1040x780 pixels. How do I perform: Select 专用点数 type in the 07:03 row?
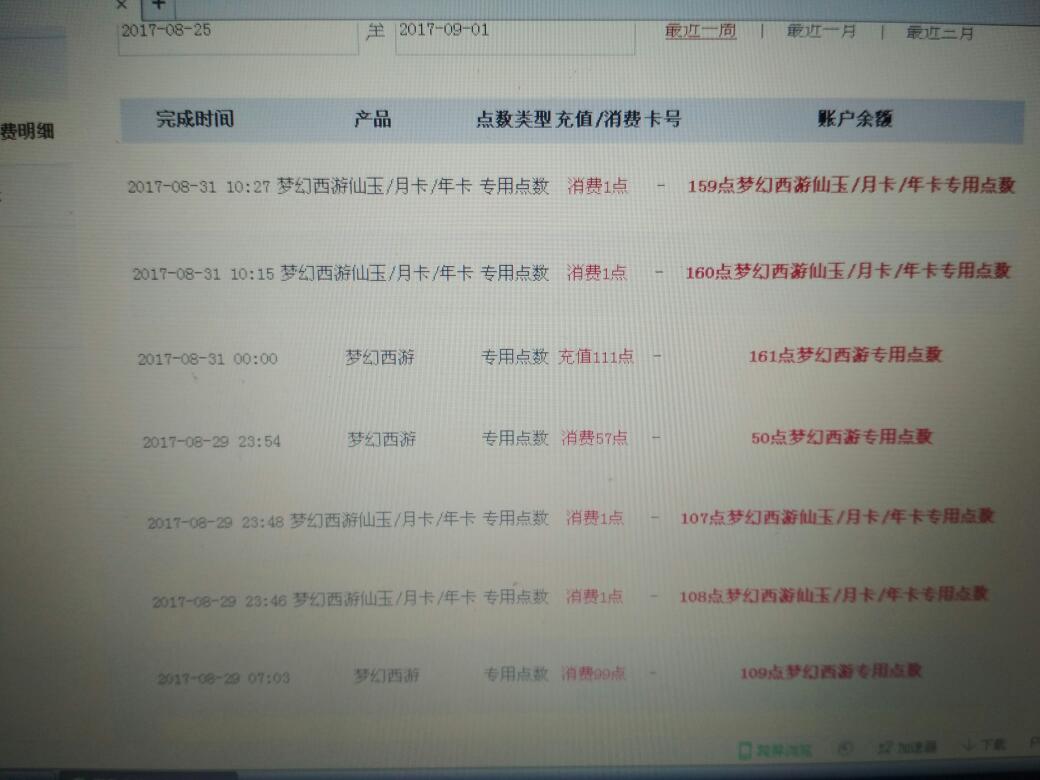click(517, 675)
